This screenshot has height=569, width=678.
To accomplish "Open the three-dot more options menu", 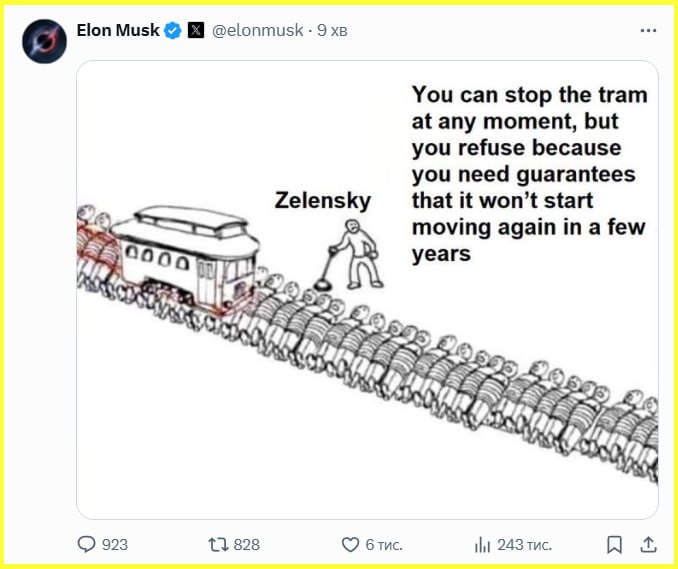I will pyautogui.click(x=648, y=31).
